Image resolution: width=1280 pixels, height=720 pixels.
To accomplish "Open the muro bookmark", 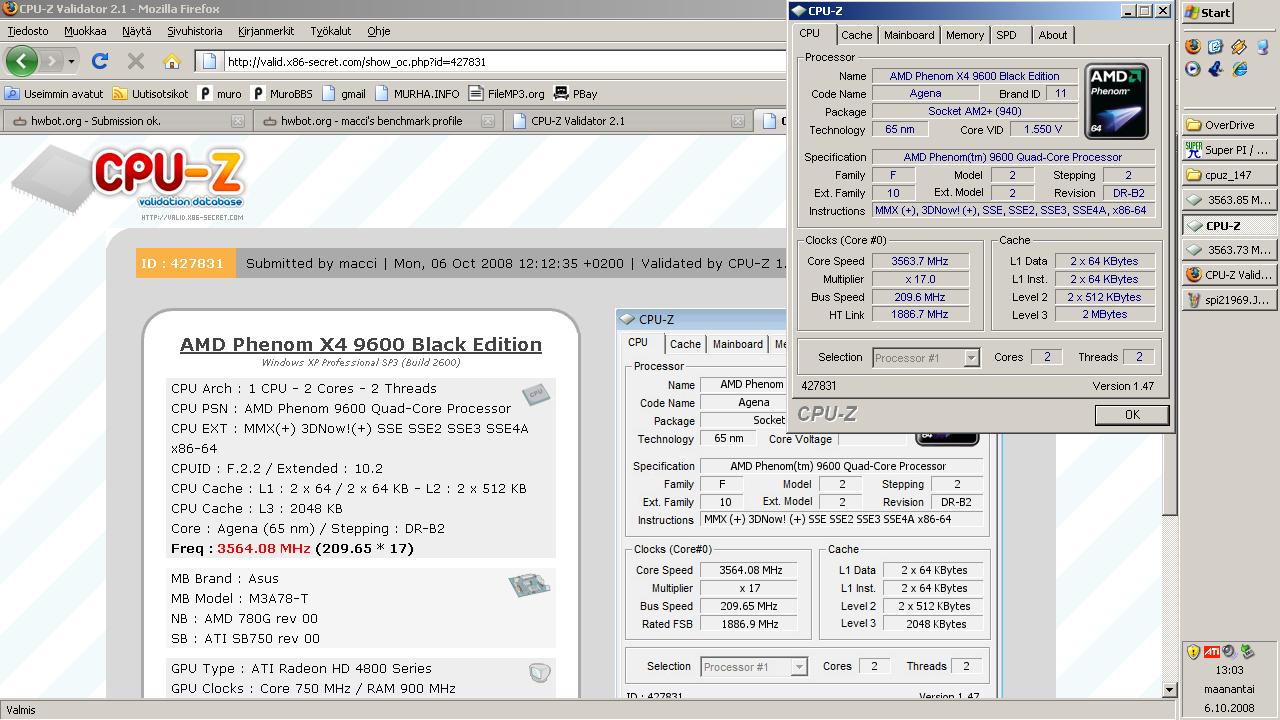I will [221, 93].
